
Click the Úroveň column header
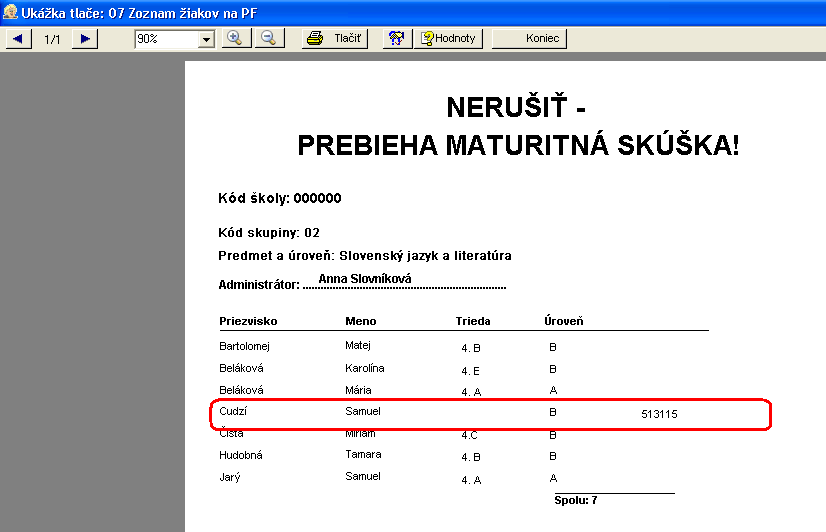pos(564,320)
